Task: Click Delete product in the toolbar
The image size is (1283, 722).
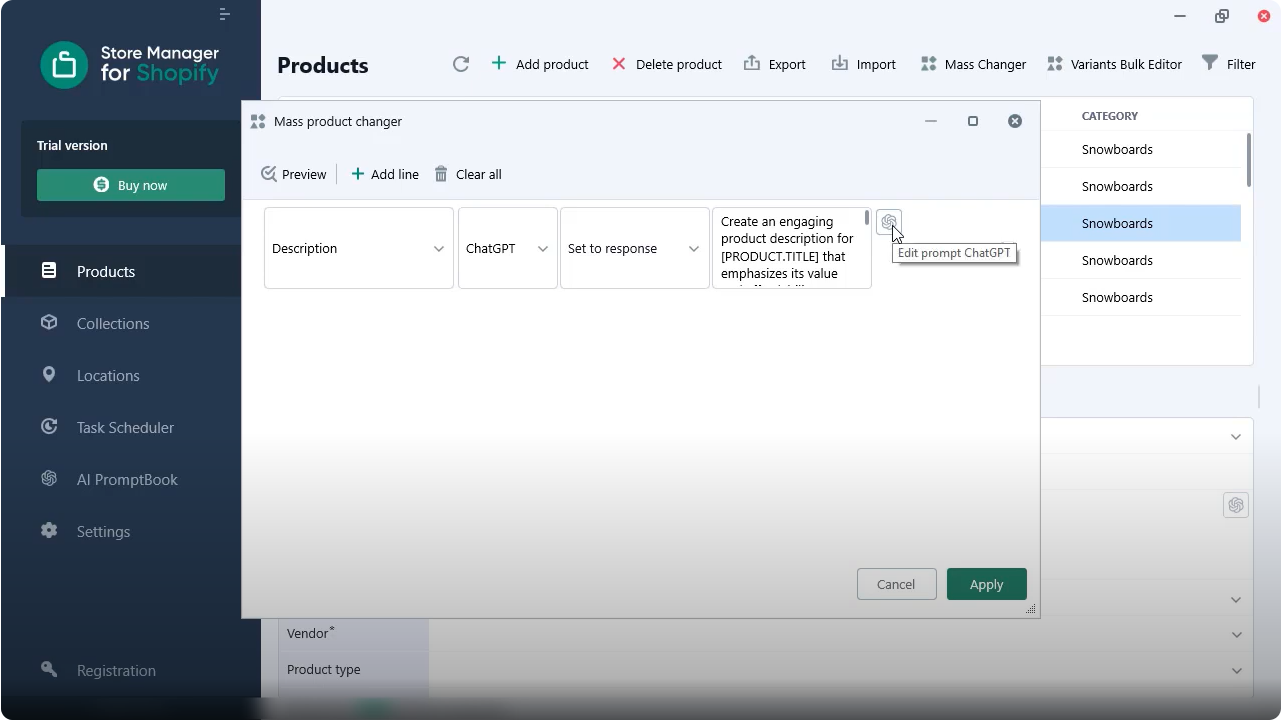Action: pos(667,64)
